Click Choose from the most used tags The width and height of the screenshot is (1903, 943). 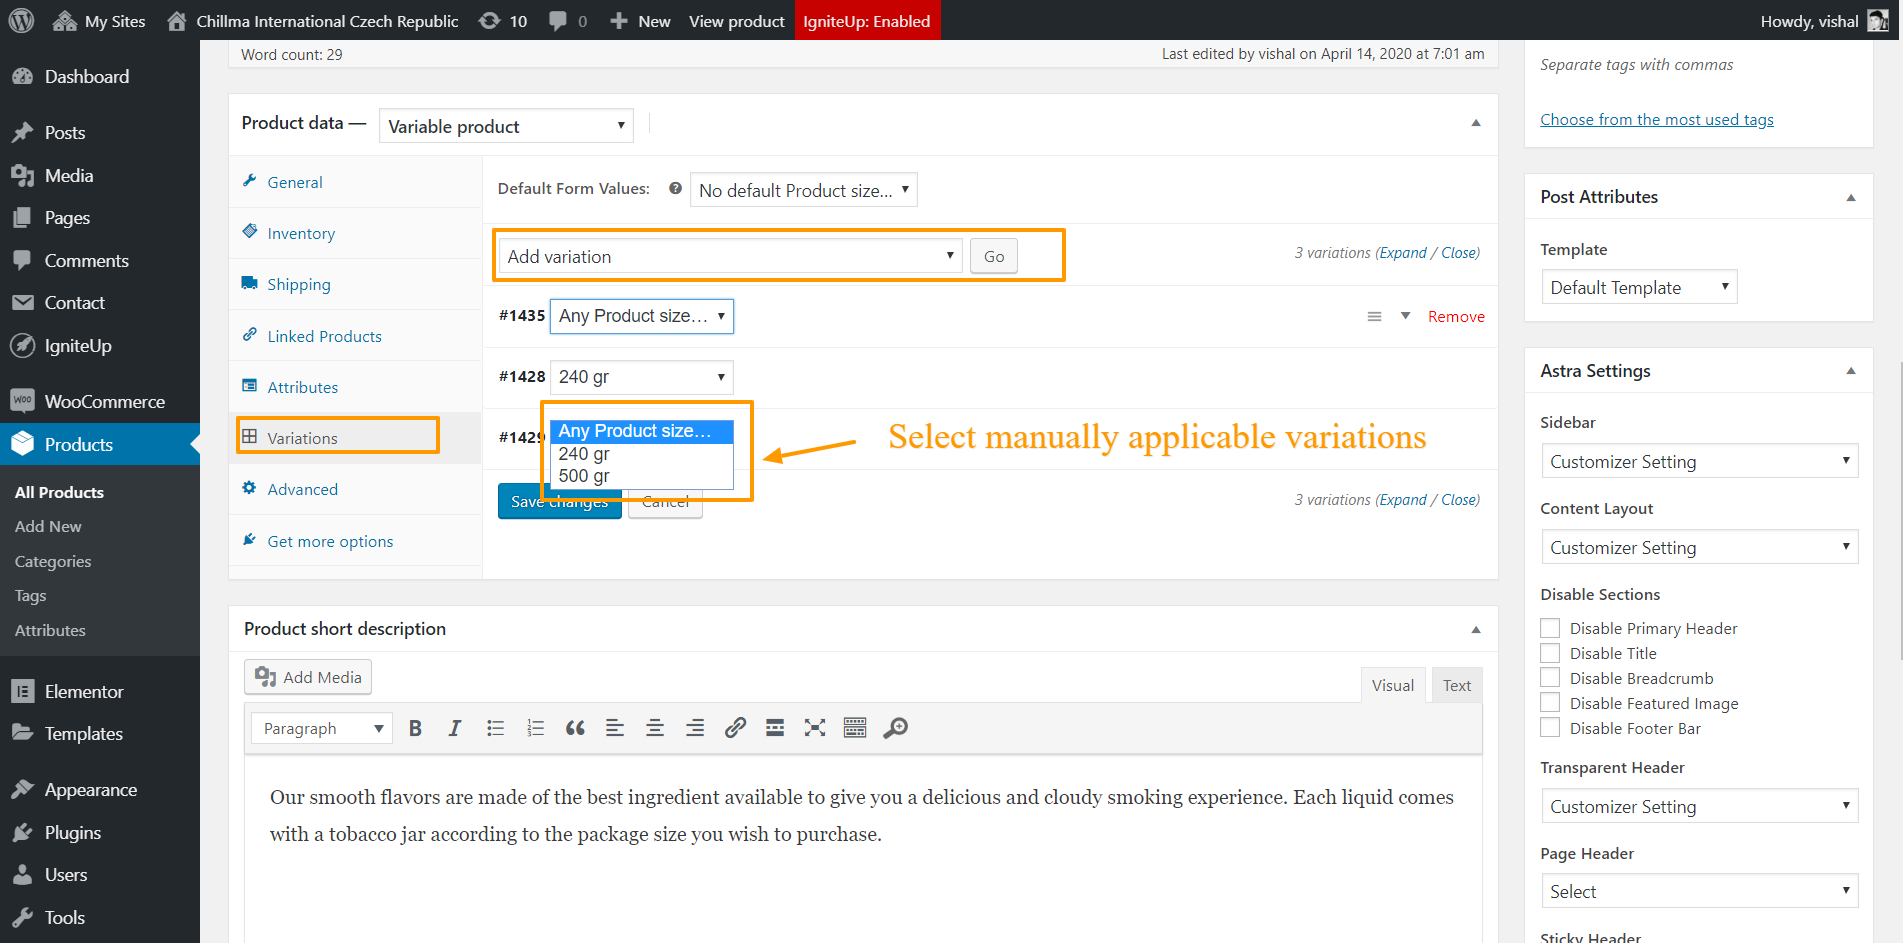[x=1657, y=120]
